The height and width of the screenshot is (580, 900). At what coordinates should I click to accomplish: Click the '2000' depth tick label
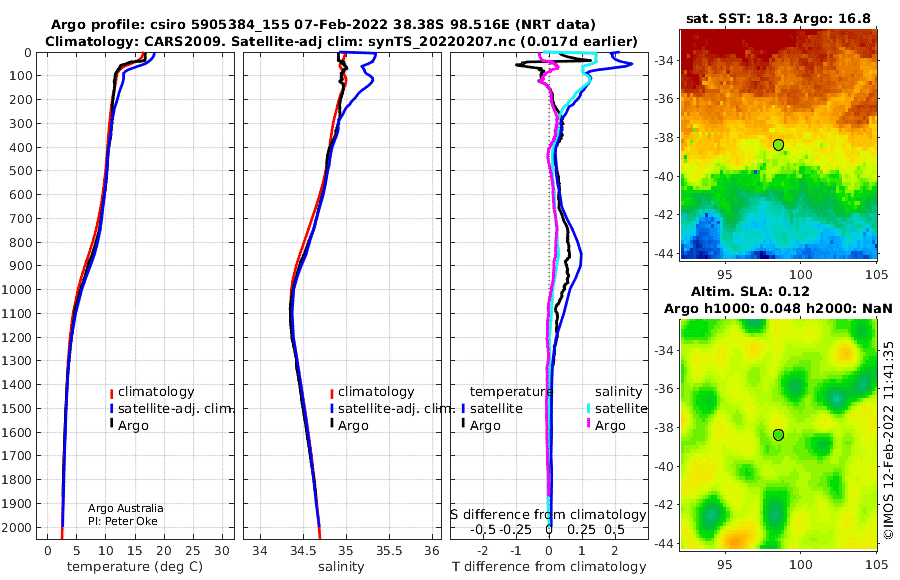pos(16,528)
